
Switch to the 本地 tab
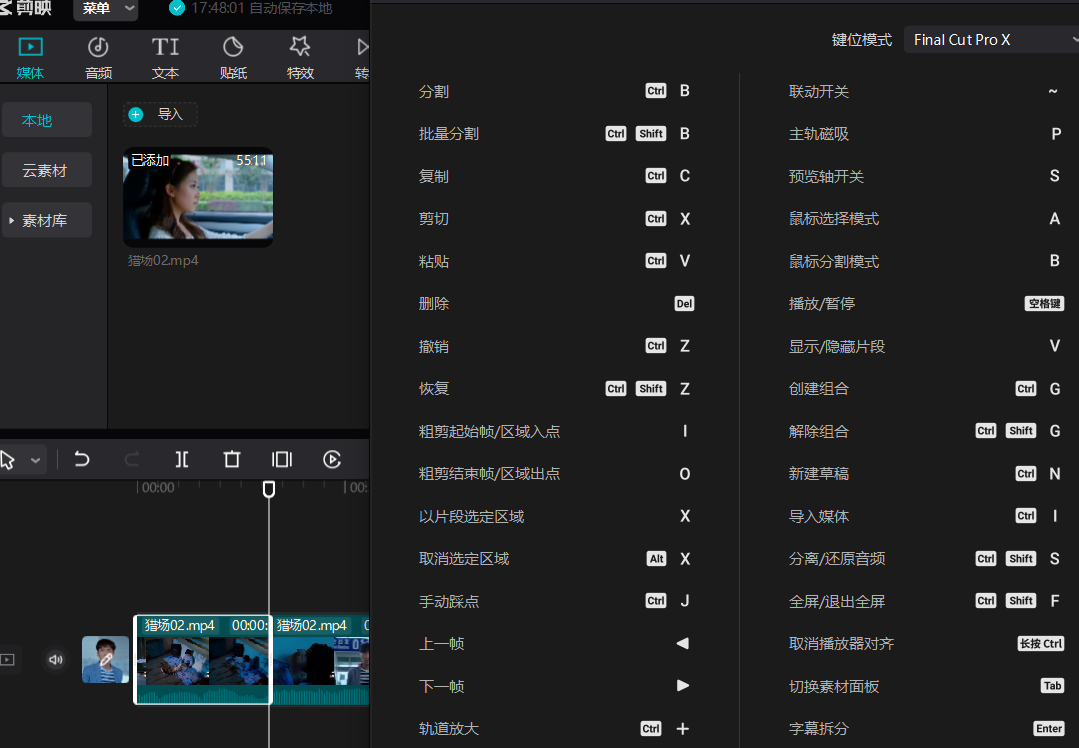[47, 119]
